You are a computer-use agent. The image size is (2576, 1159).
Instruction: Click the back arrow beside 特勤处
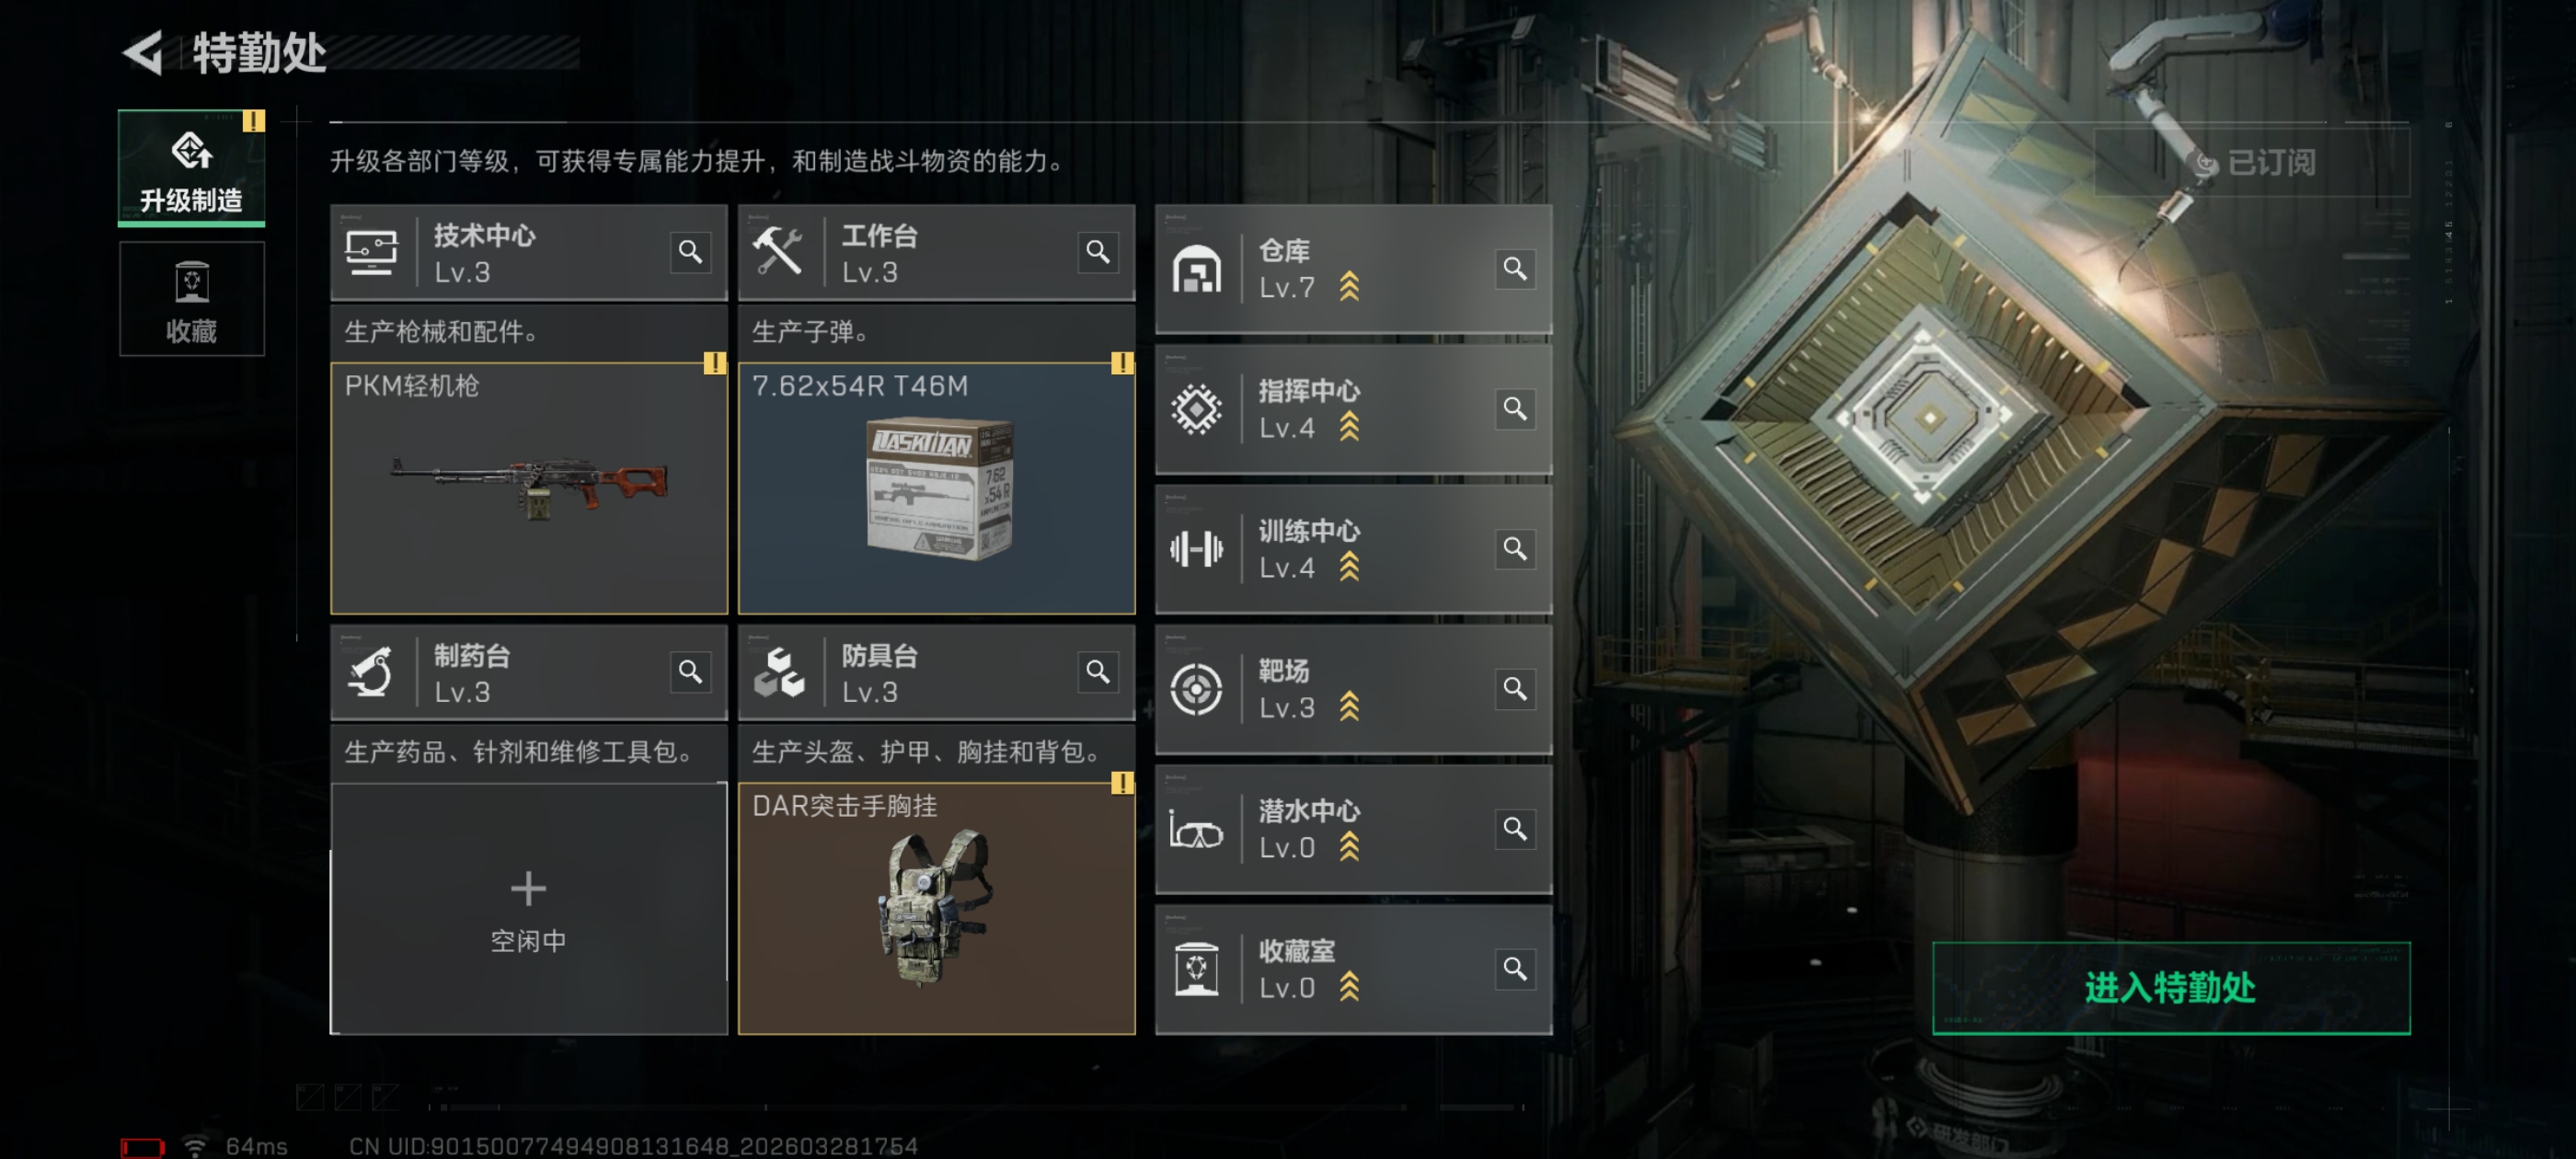(x=143, y=53)
